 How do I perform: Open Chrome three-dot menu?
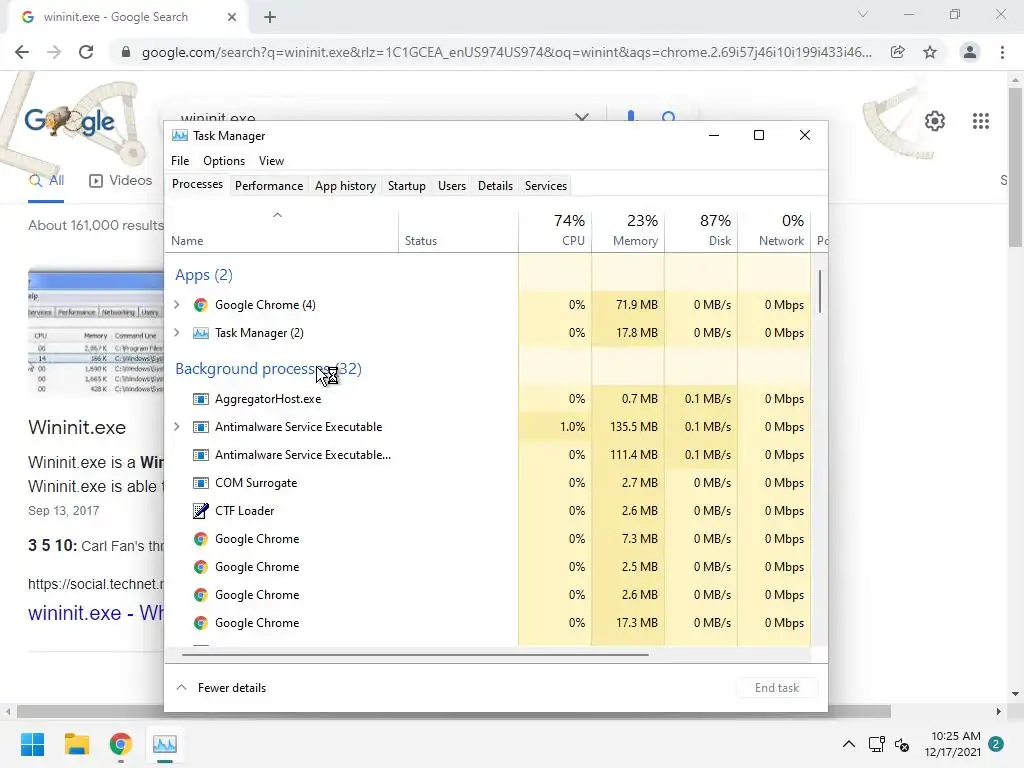[x=1002, y=52]
